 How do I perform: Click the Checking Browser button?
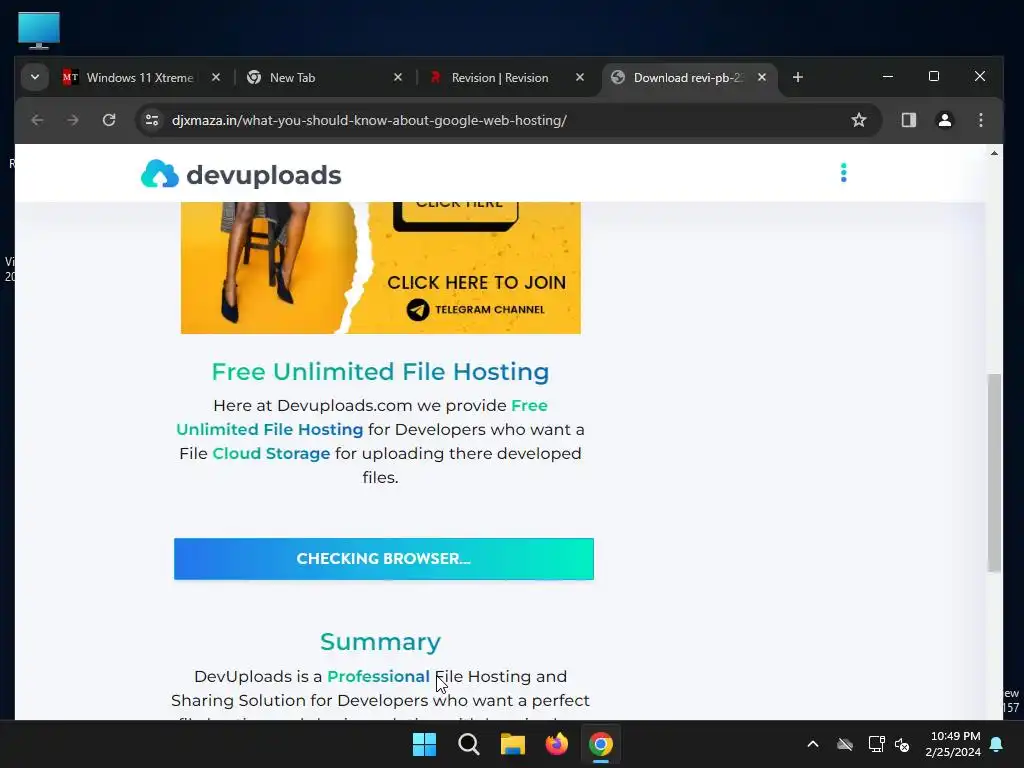384,559
